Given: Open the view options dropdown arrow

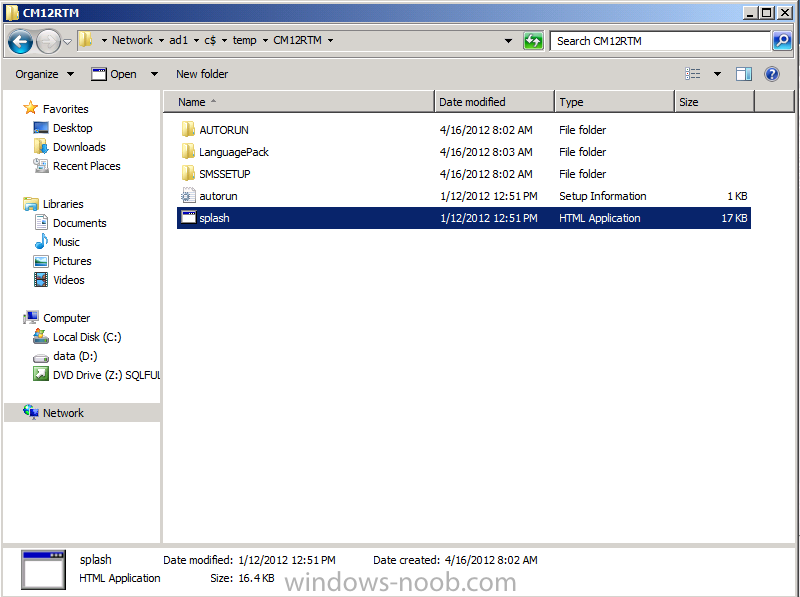Looking at the screenshot, I should click(717, 74).
